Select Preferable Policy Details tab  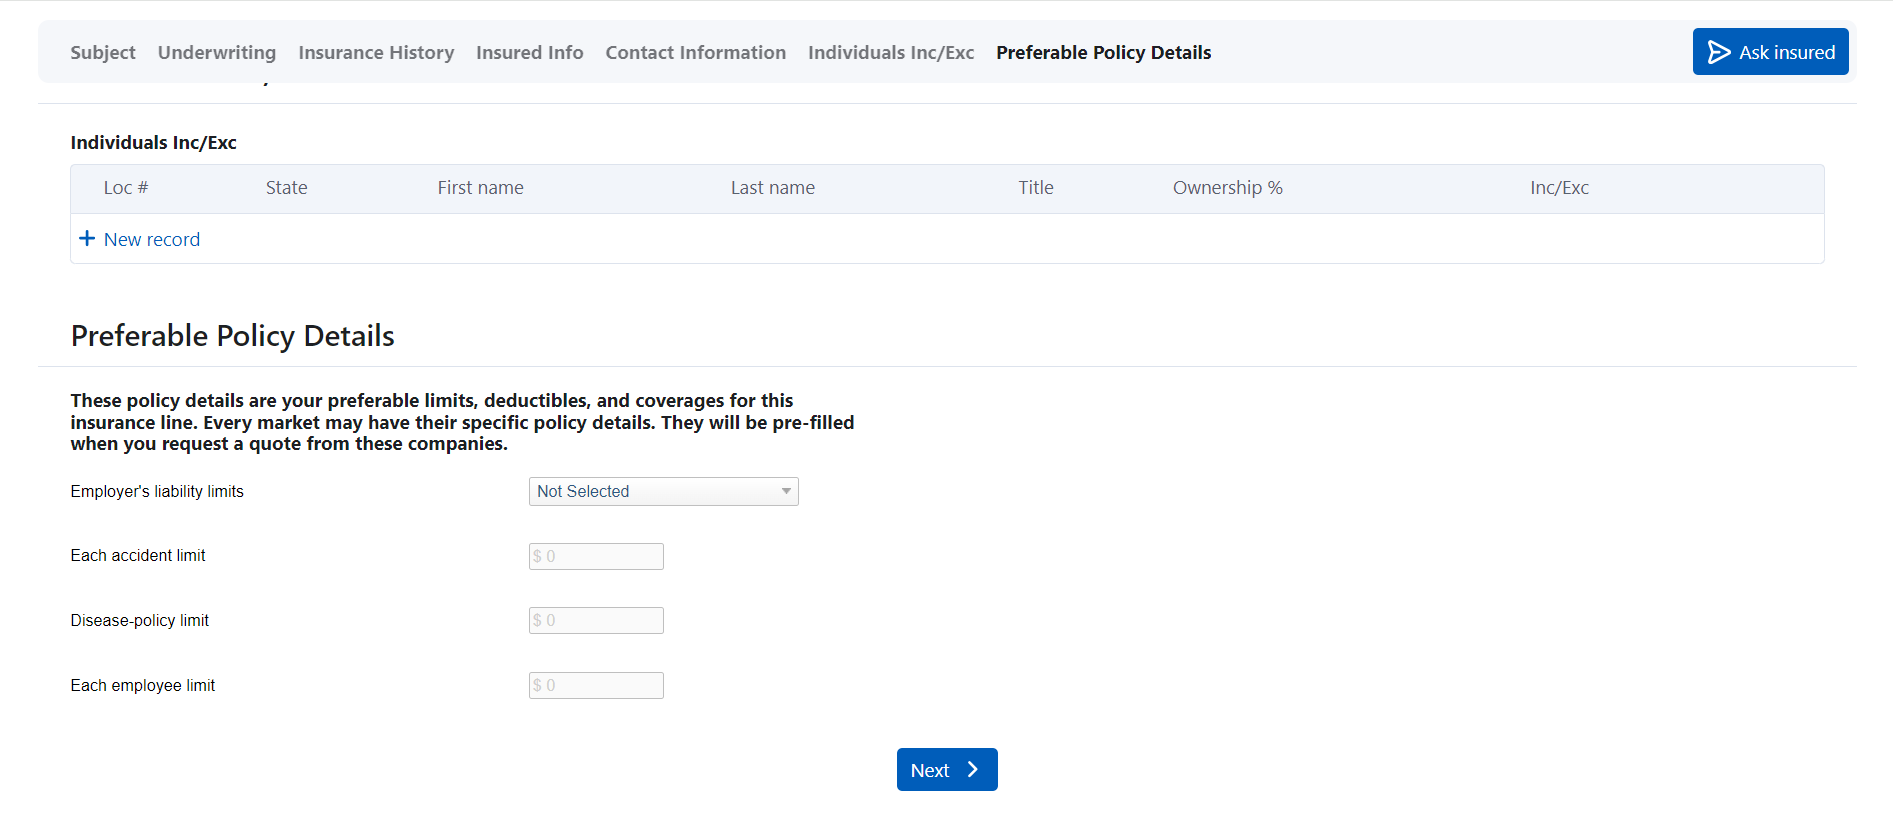click(1103, 53)
